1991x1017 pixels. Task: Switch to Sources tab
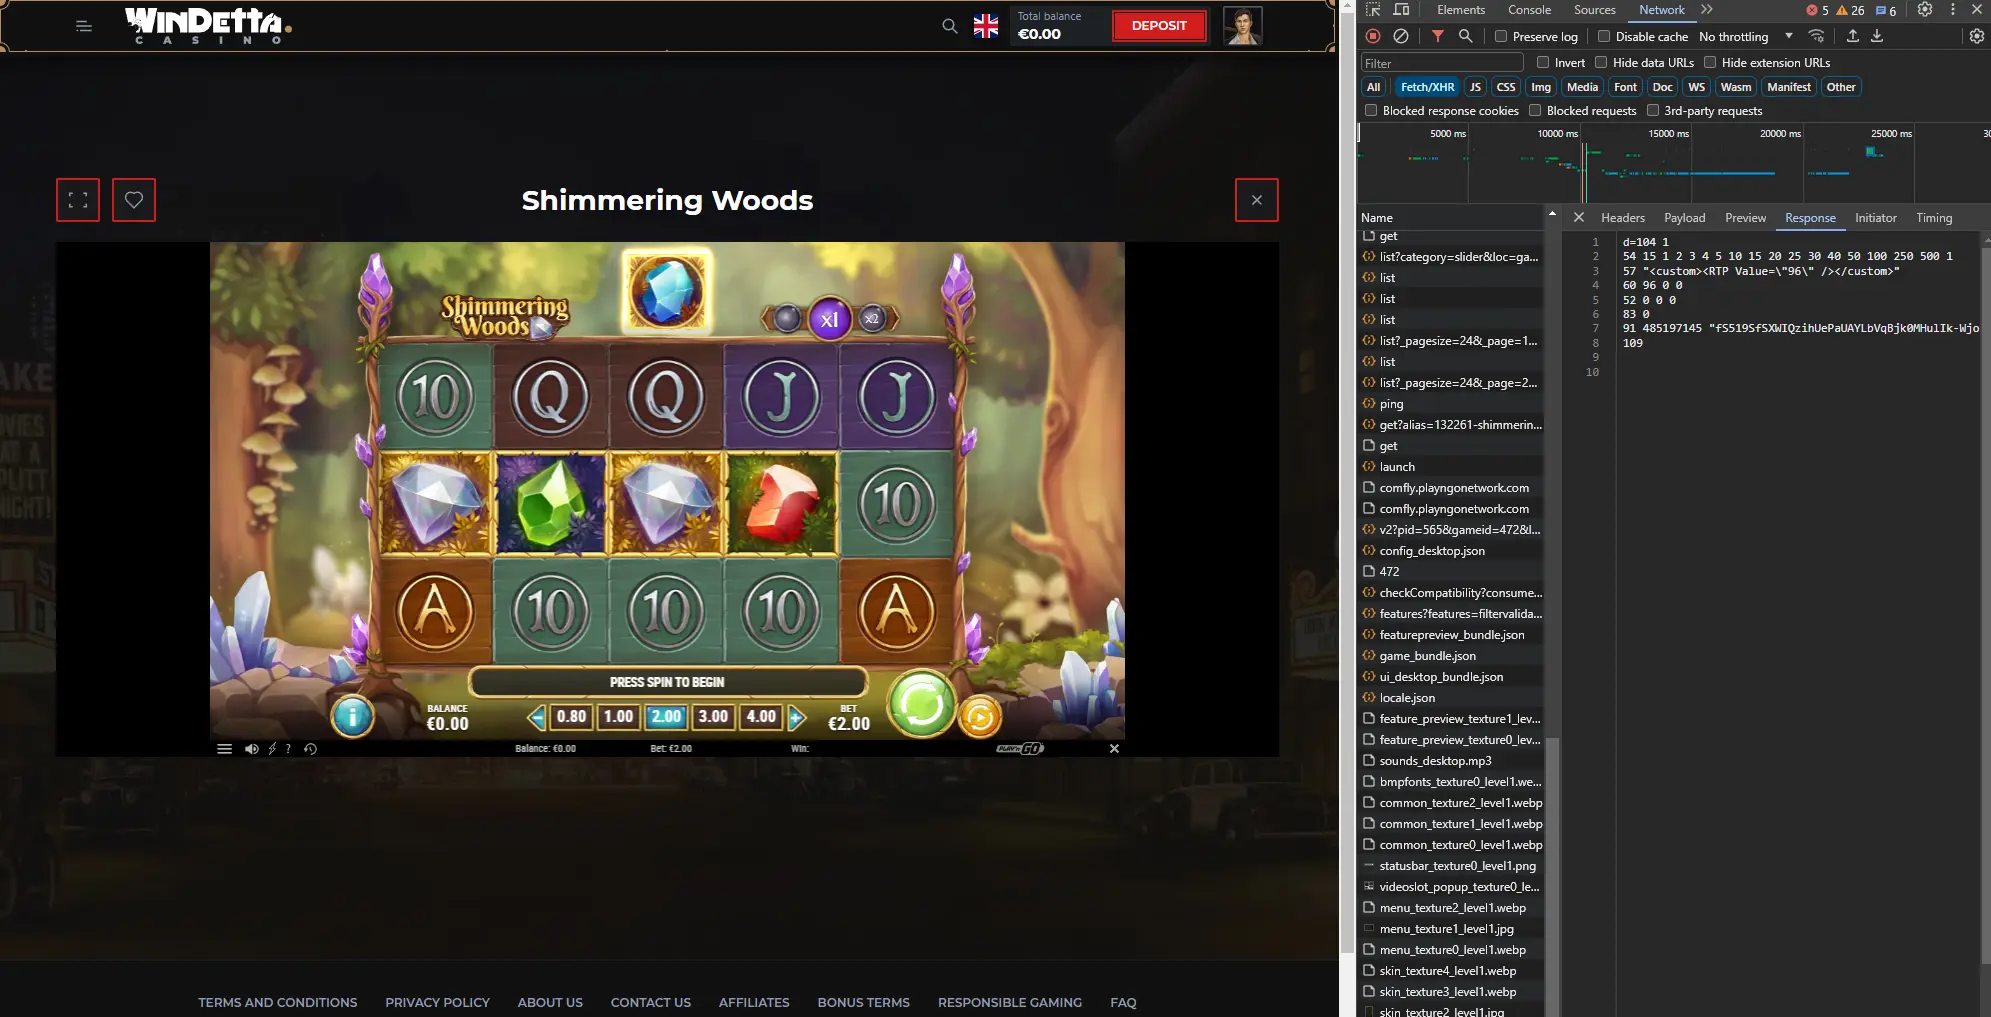(1594, 10)
